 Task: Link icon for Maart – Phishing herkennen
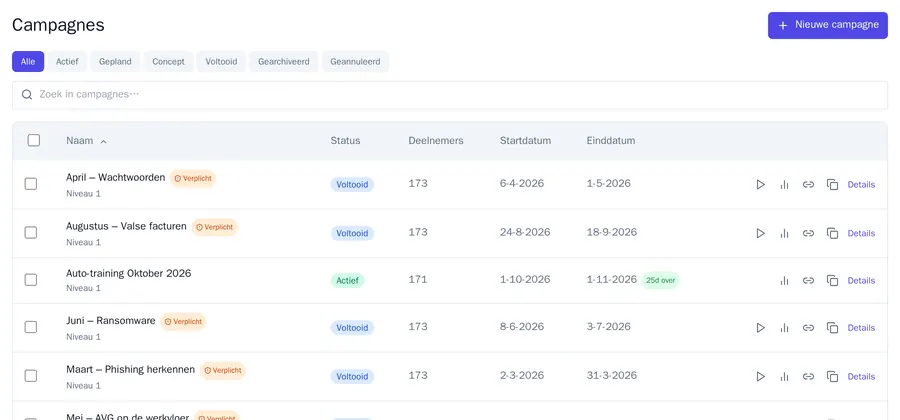tap(808, 377)
